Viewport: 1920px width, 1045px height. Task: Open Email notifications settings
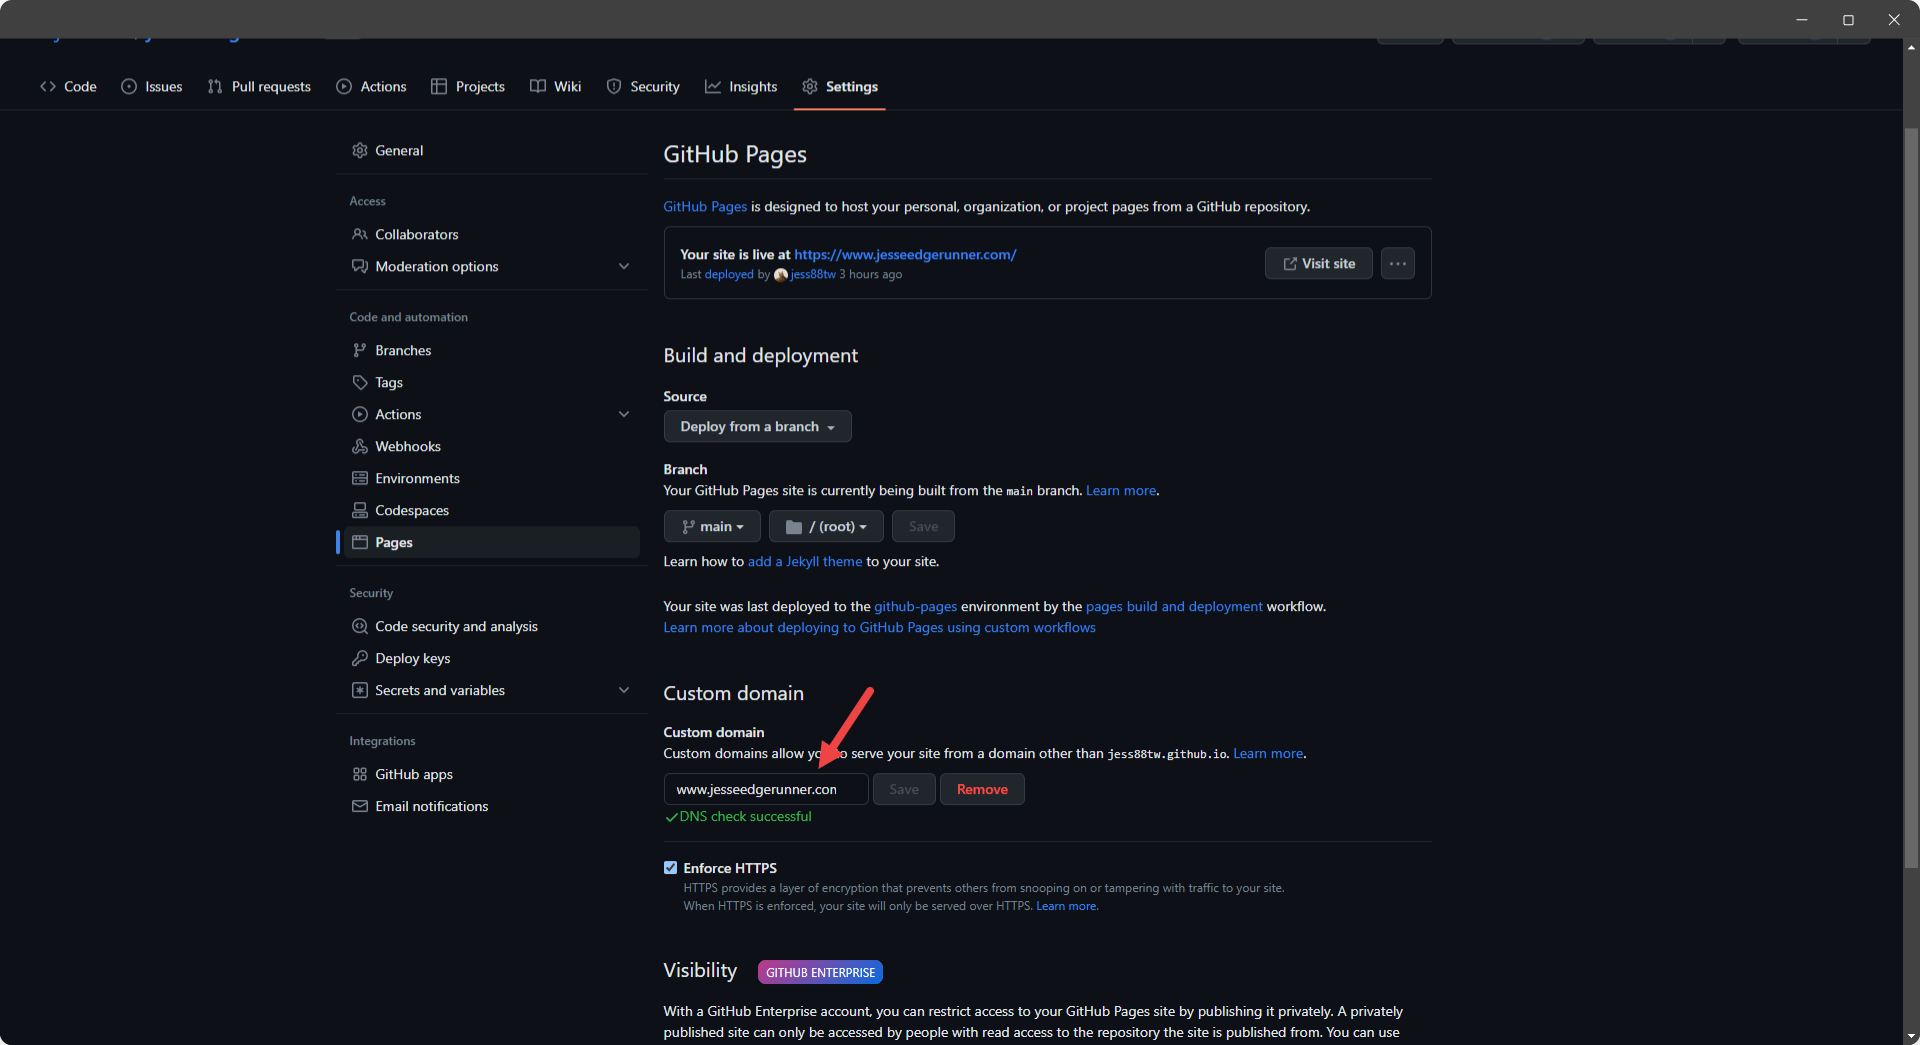(x=492, y=806)
